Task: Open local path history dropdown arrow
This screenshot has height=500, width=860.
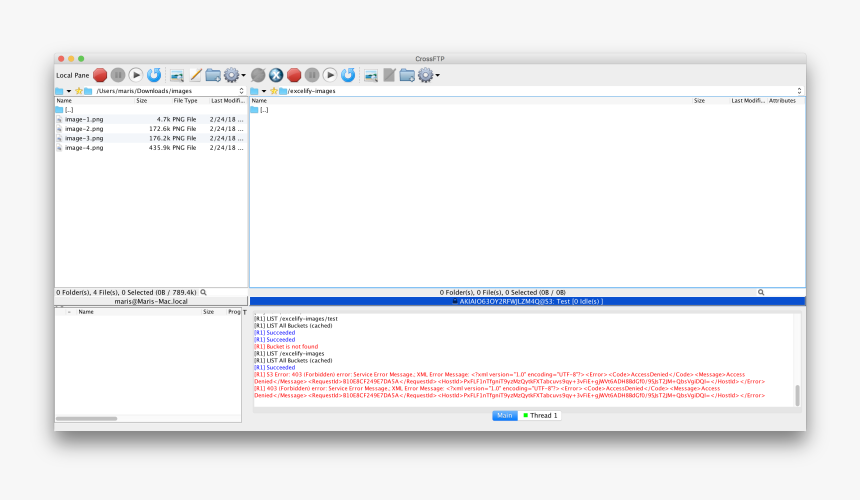Action: [69, 91]
